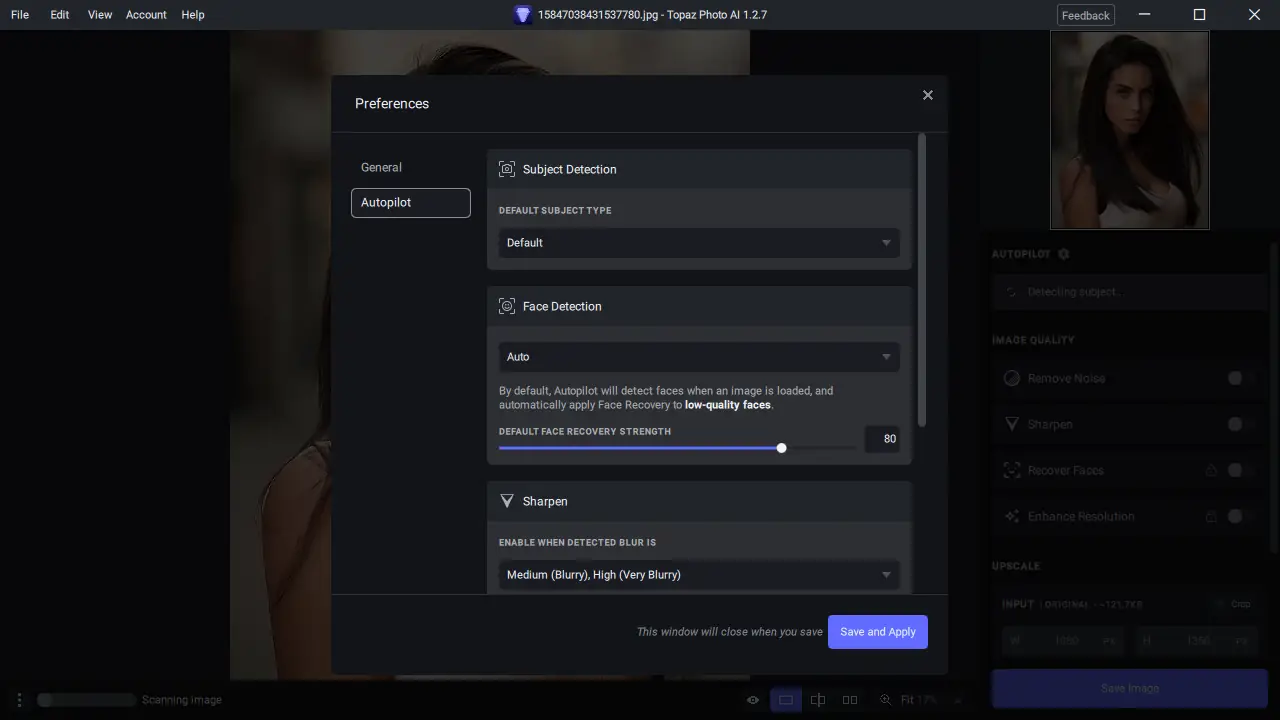
Task: Click the 'DEFAULT SUBJECT TYPE' label
Action: point(555,211)
